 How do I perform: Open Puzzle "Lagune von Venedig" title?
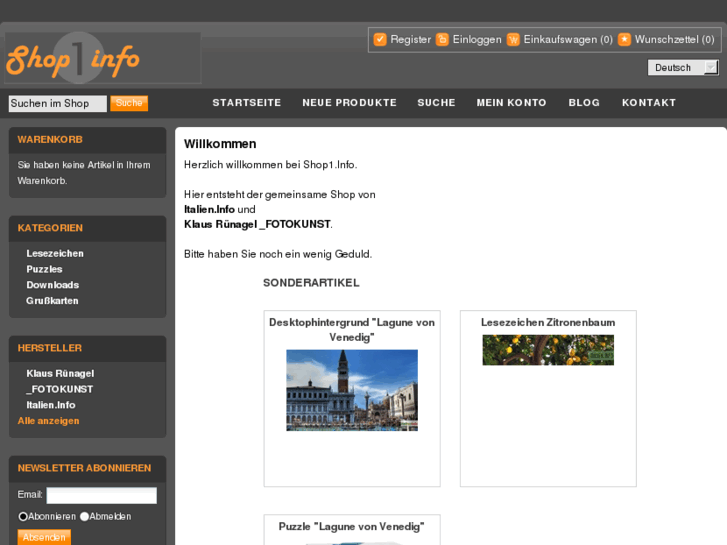[x=352, y=526]
